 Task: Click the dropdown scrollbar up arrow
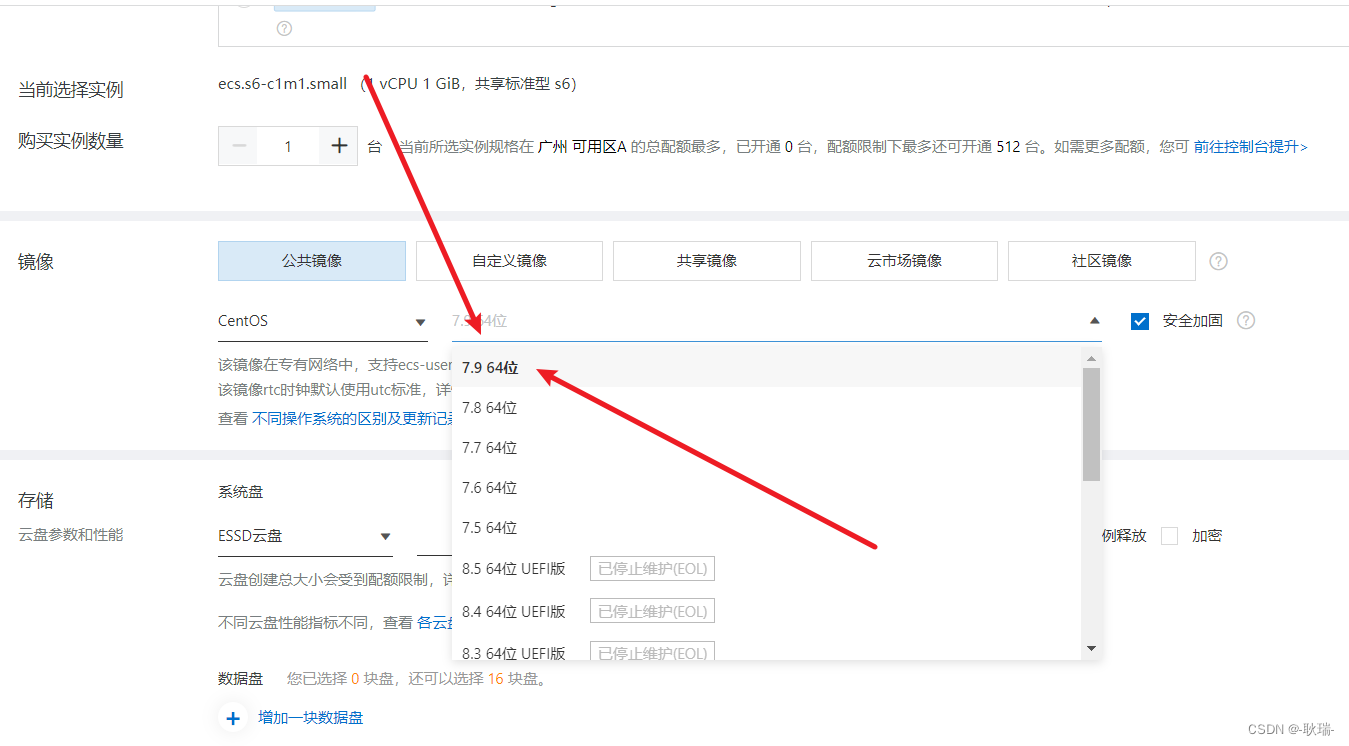pyautogui.click(x=1091, y=358)
